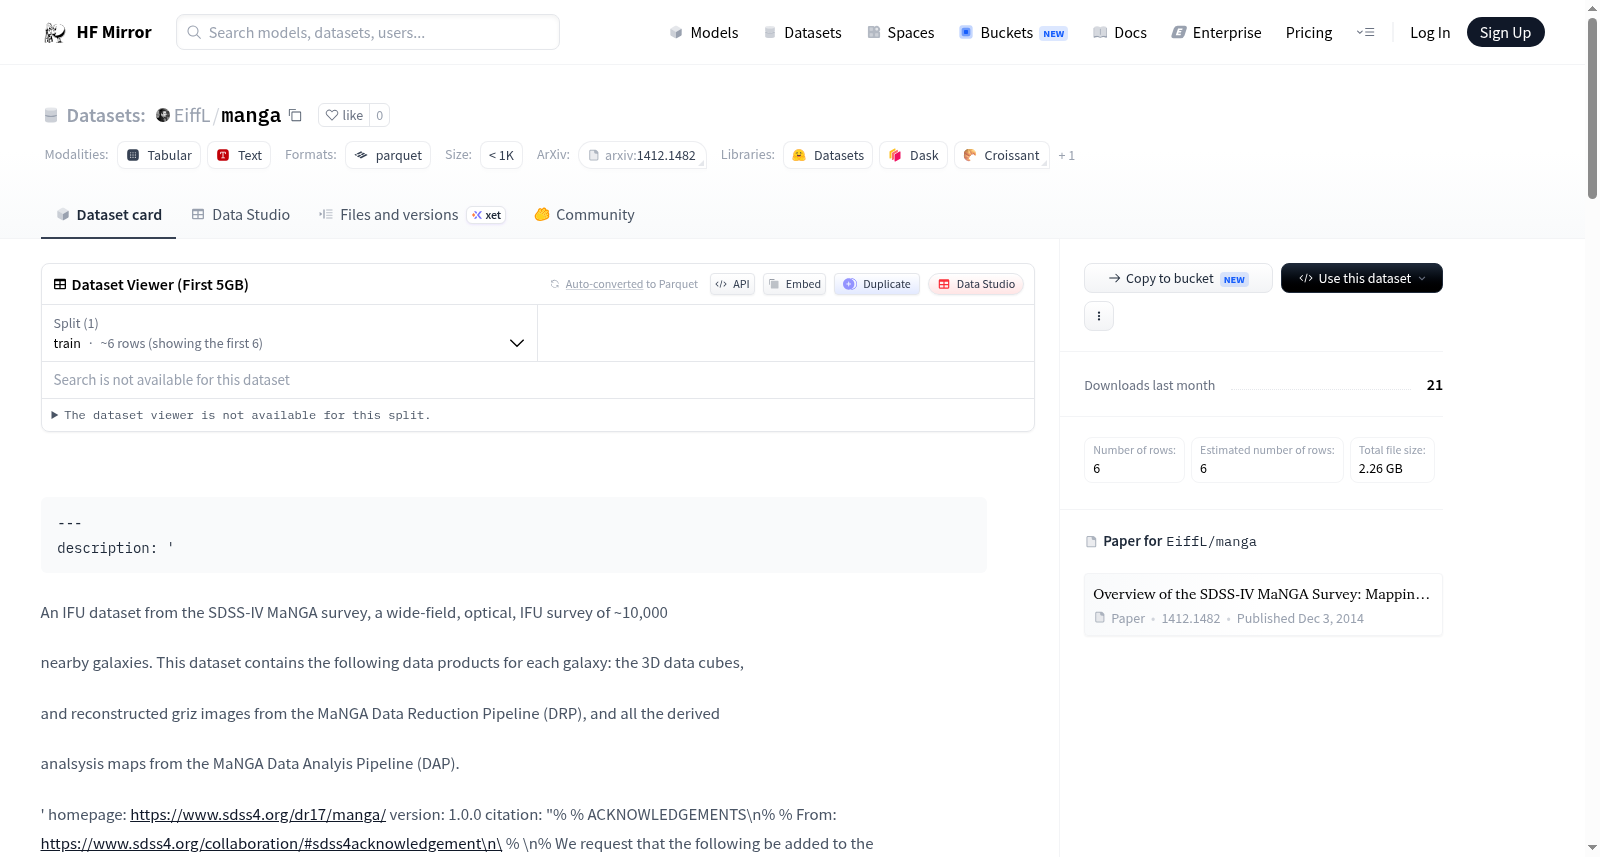Select the parquet format tag
The image size is (1600, 857).
(388, 155)
